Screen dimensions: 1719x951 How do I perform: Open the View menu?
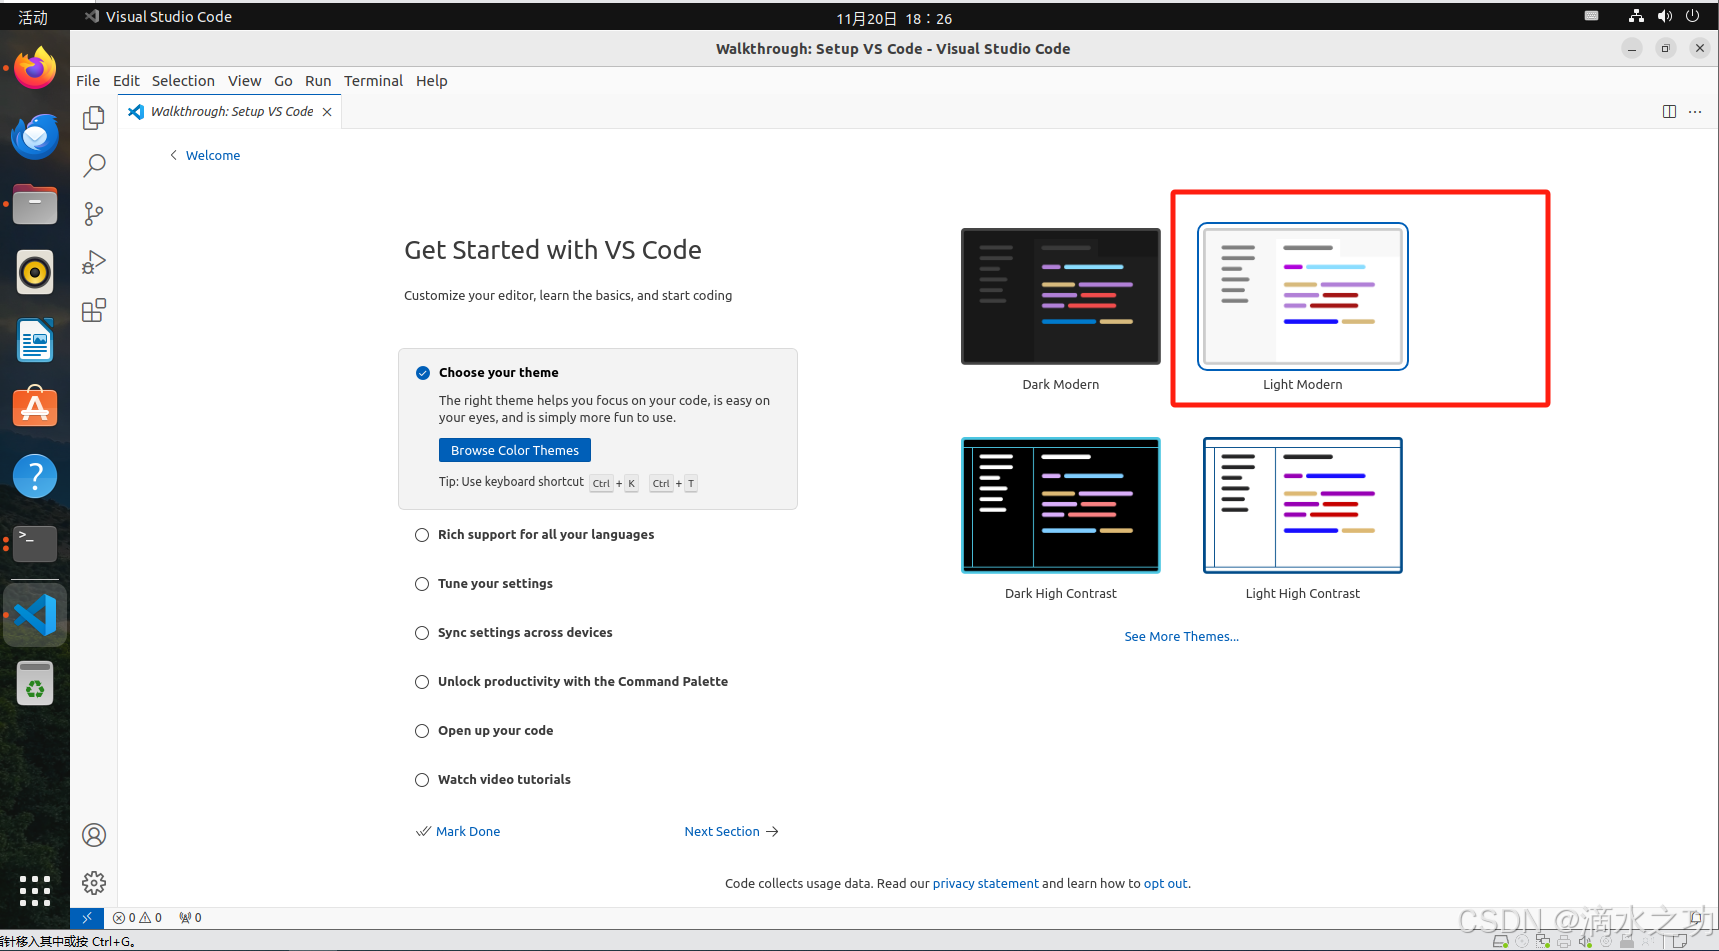click(x=244, y=81)
